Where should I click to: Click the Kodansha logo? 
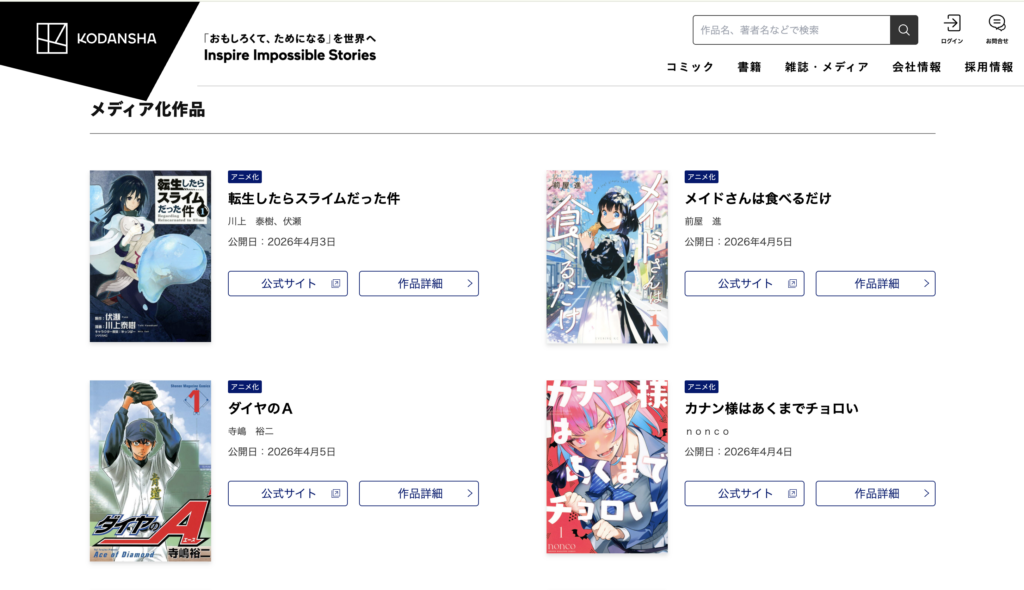point(97,38)
